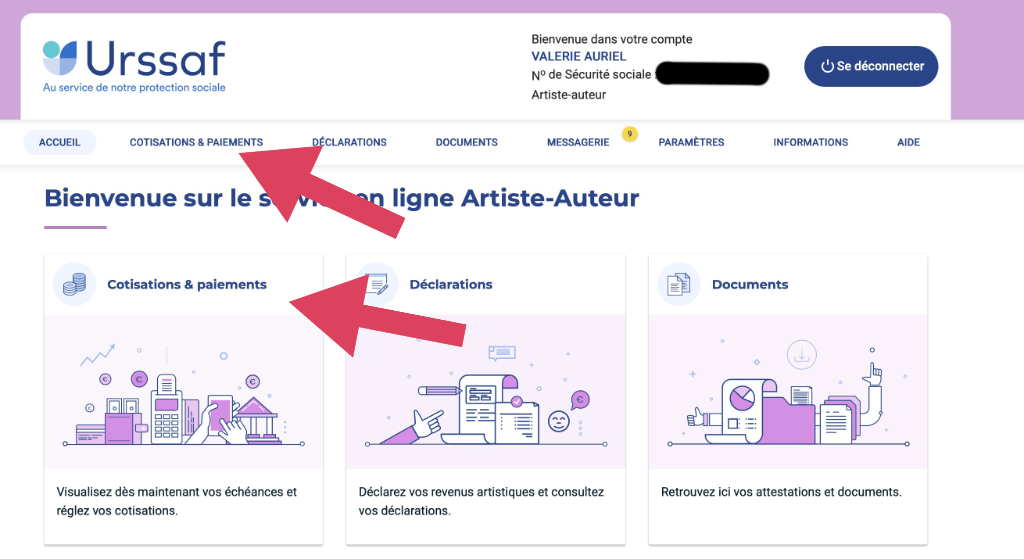Click the Artiste-auteur label under the account name
1024x559 pixels.
tap(569, 95)
